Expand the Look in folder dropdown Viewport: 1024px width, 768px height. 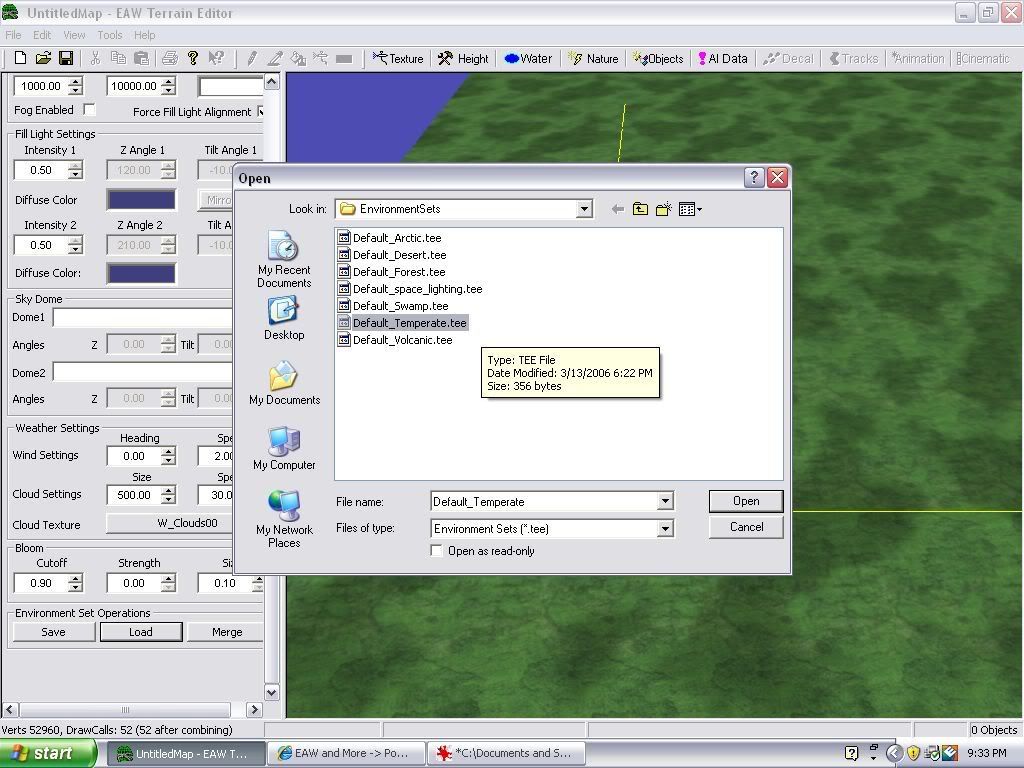pos(584,209)
